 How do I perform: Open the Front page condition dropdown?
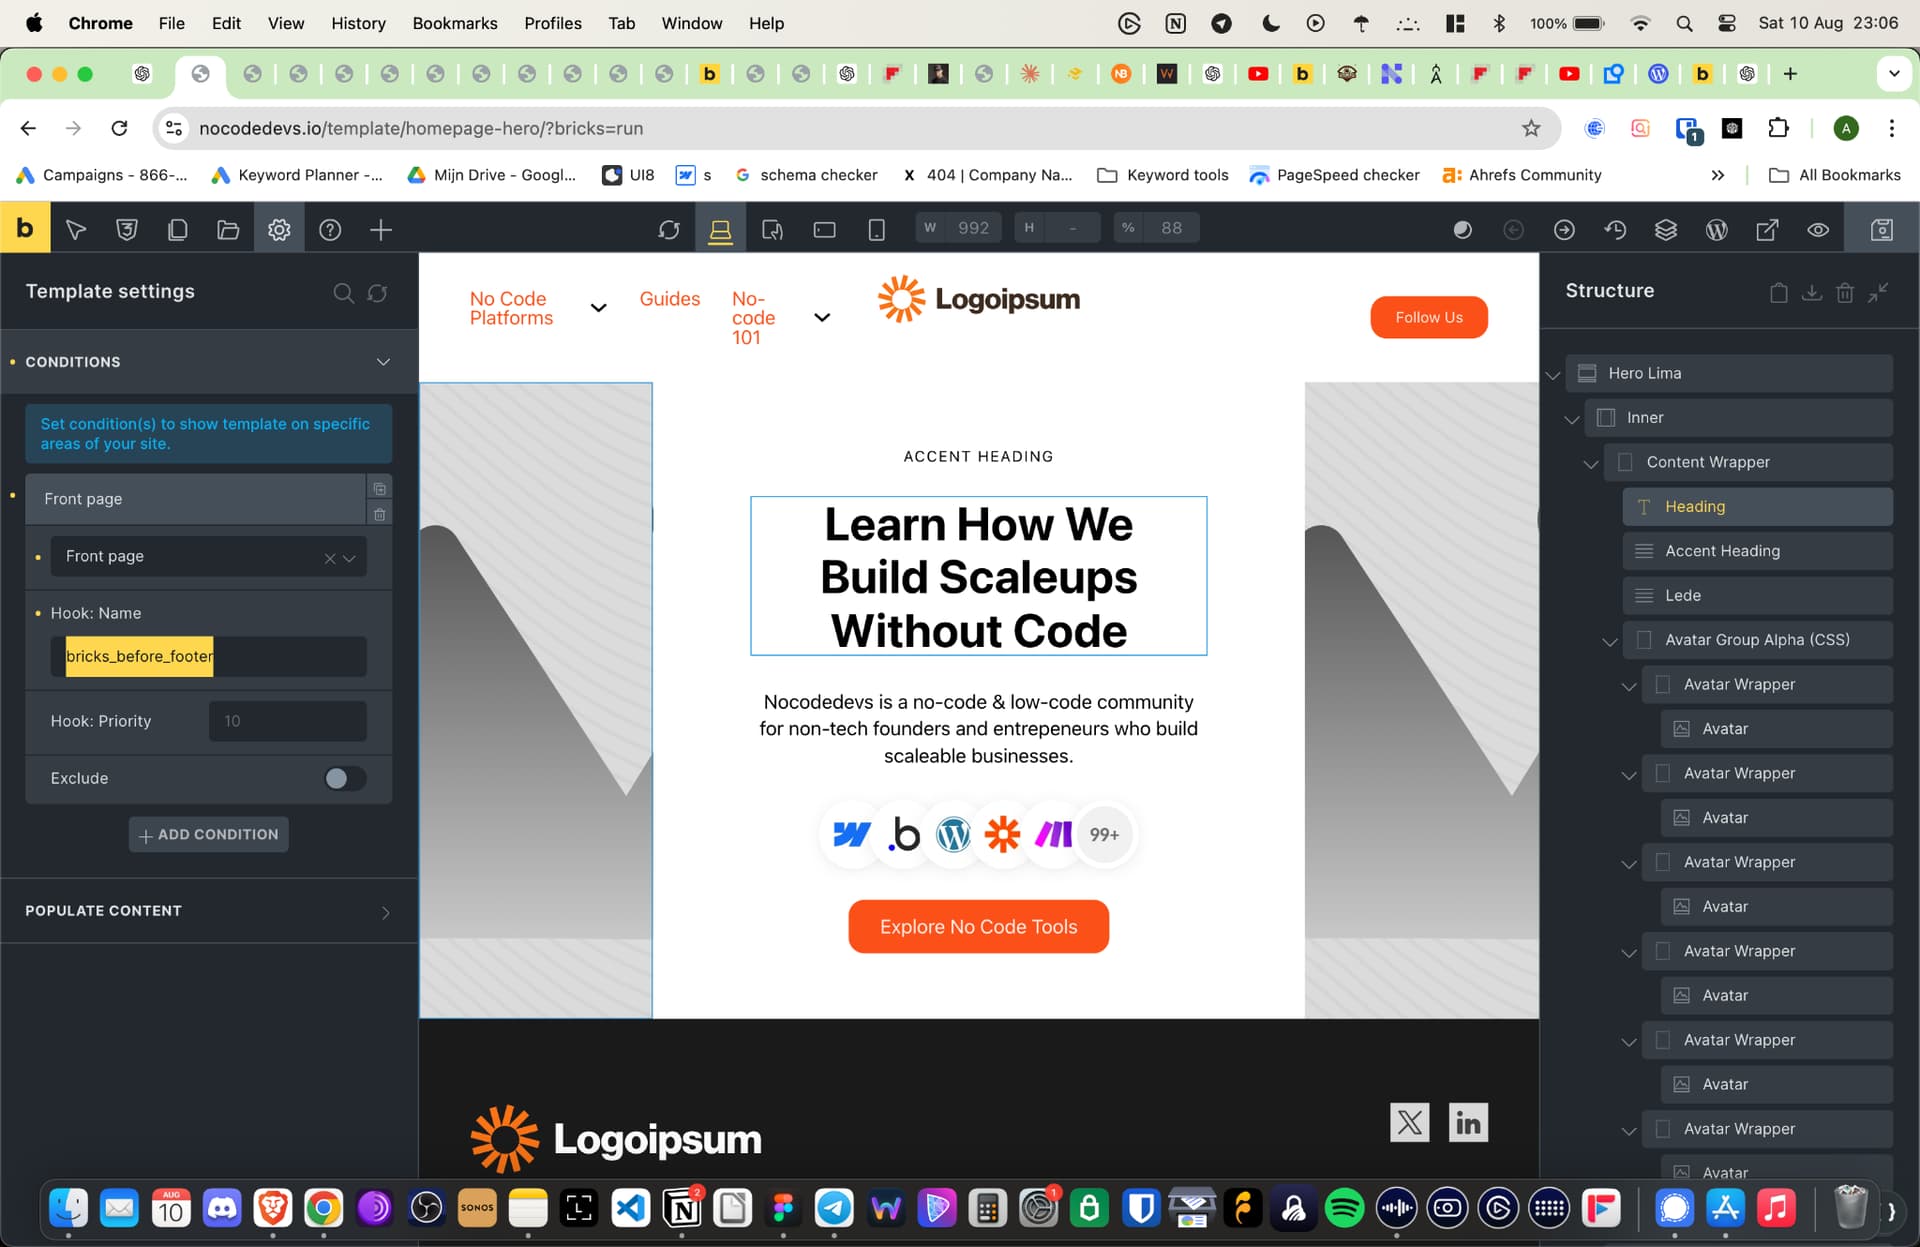point(208,556)
